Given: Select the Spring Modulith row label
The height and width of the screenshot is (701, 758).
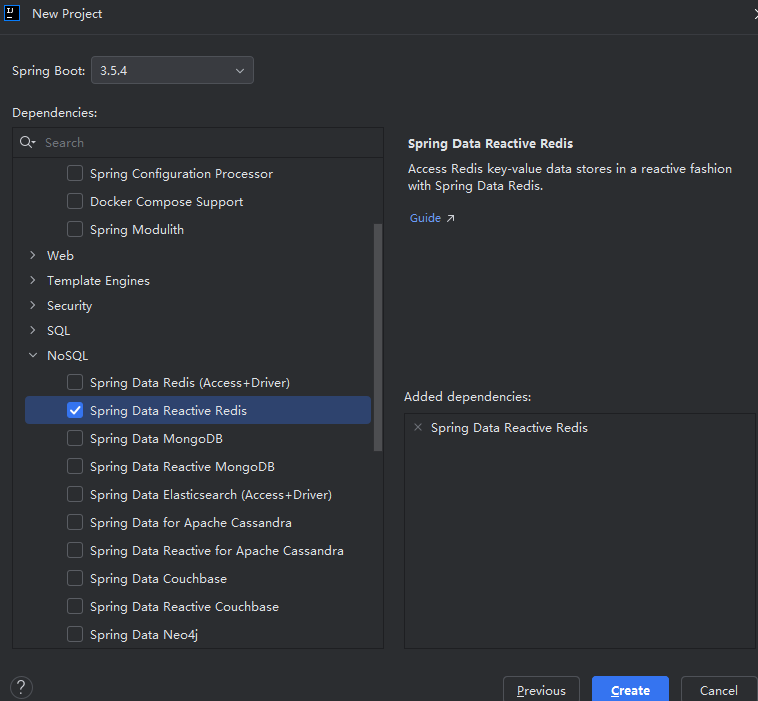Looking at the screenshot, I should coord(137,230).
